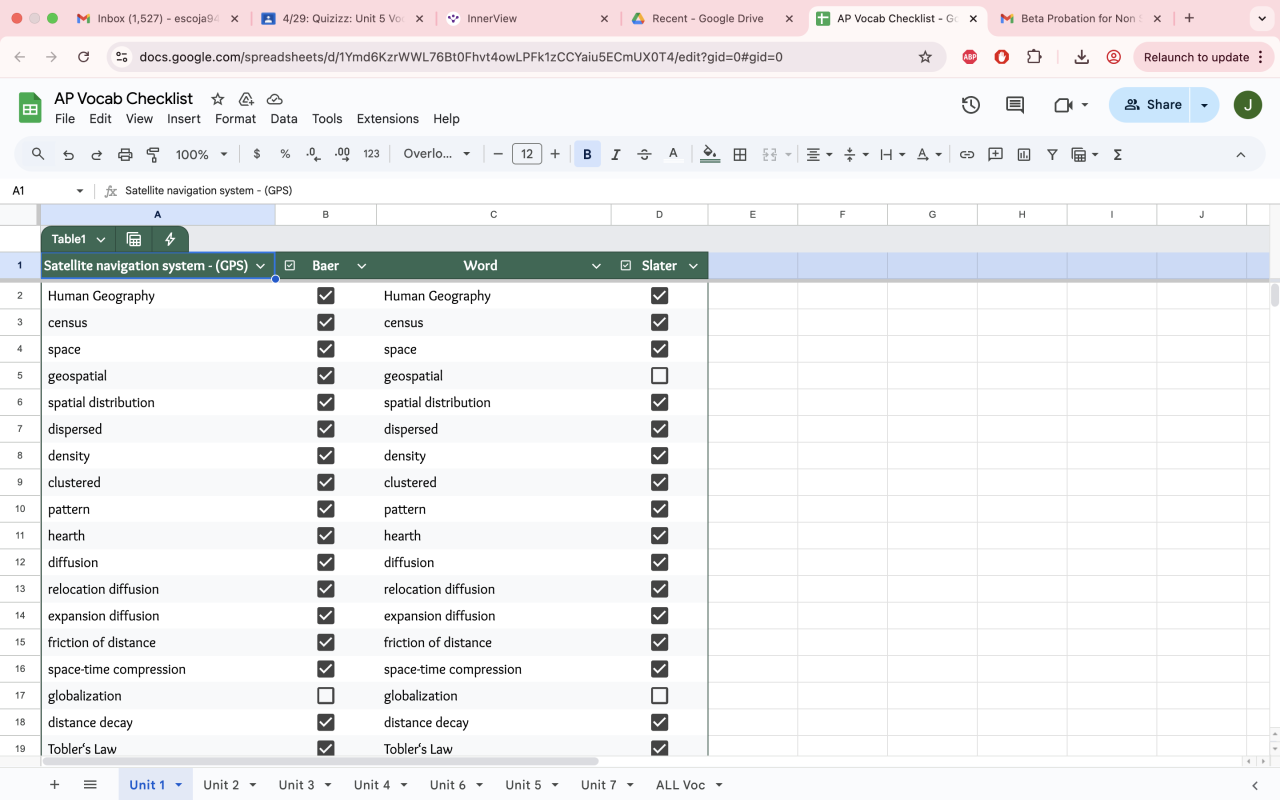This screenshot has width=1280, height=800.
Task: Format as currency
Action: click(257, 154)
